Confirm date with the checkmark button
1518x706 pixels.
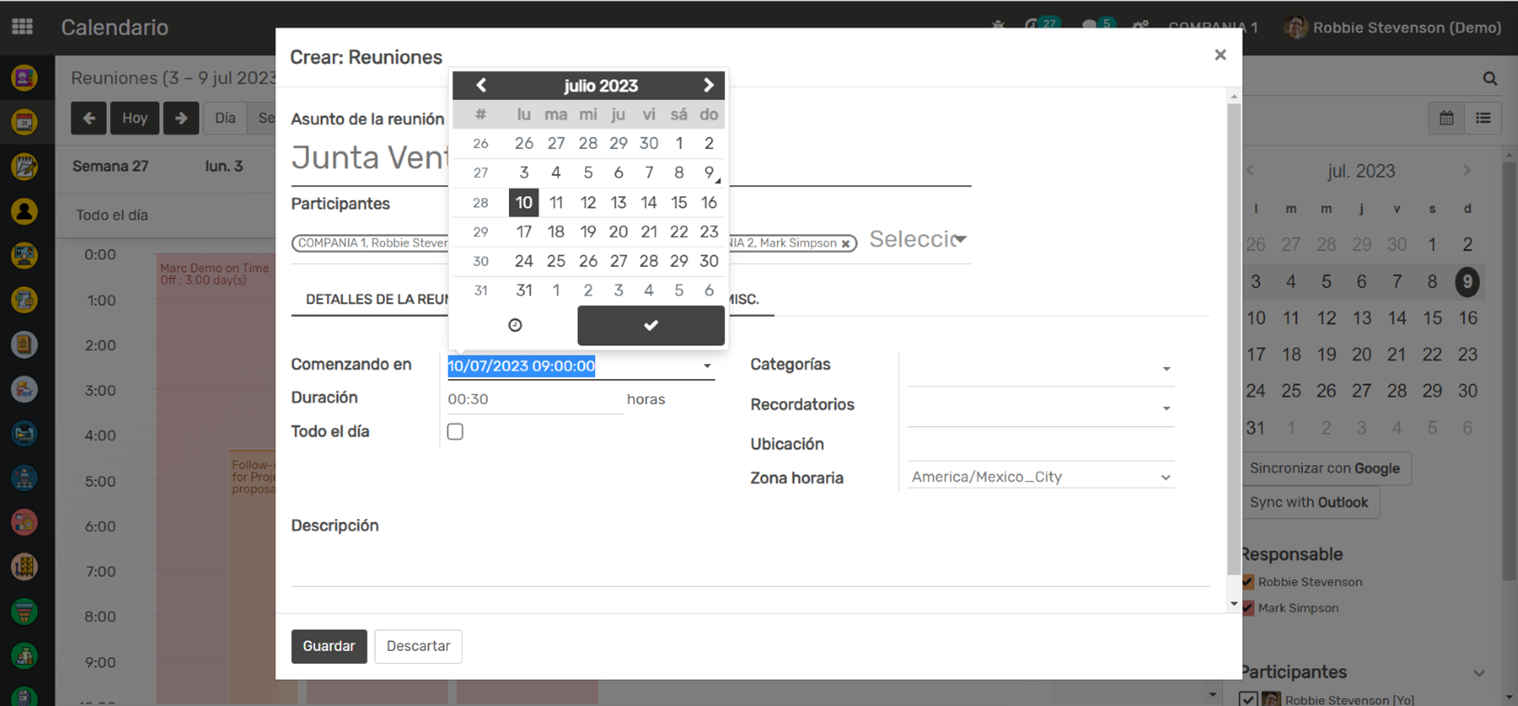[x=651, y=325]
